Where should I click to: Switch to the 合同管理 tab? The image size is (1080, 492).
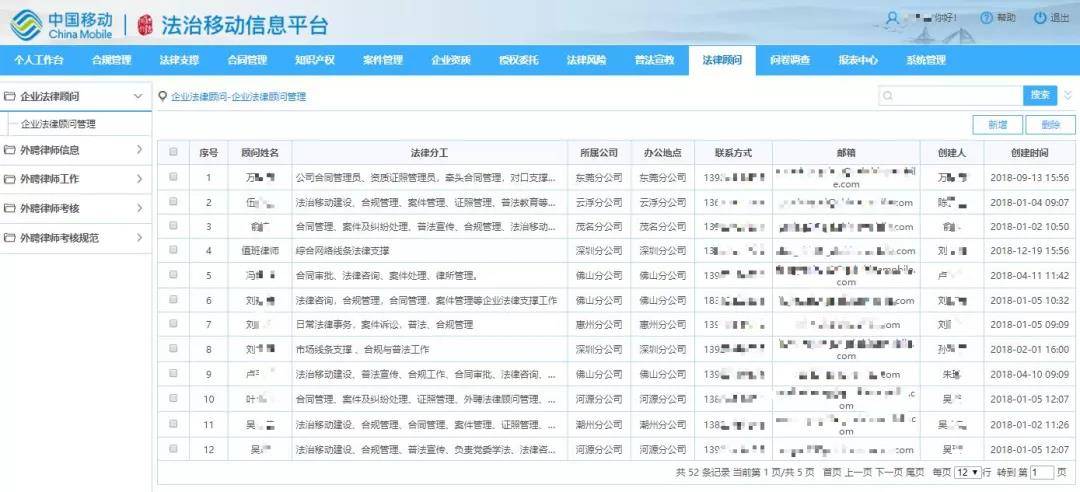(247, 60)
